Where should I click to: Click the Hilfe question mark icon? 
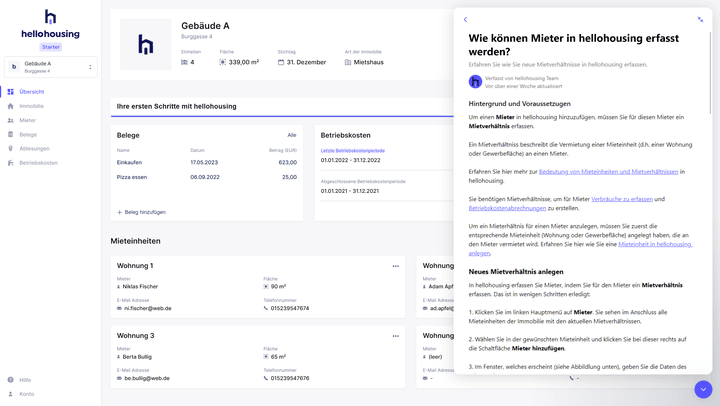11,380
